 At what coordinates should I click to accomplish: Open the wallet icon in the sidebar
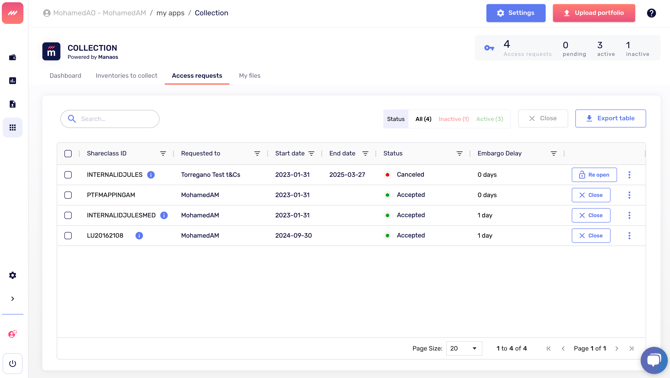(12, 57)
